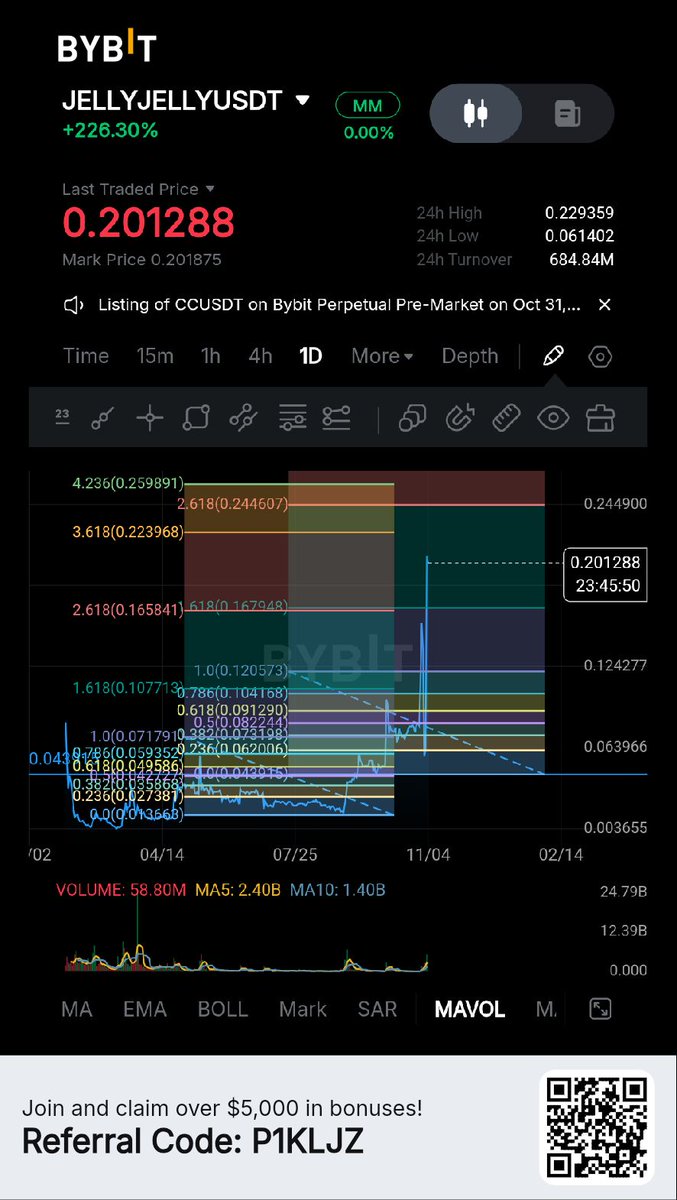Click the Bybit logo
Screen dimensions: 677x1200
point(106,48)
